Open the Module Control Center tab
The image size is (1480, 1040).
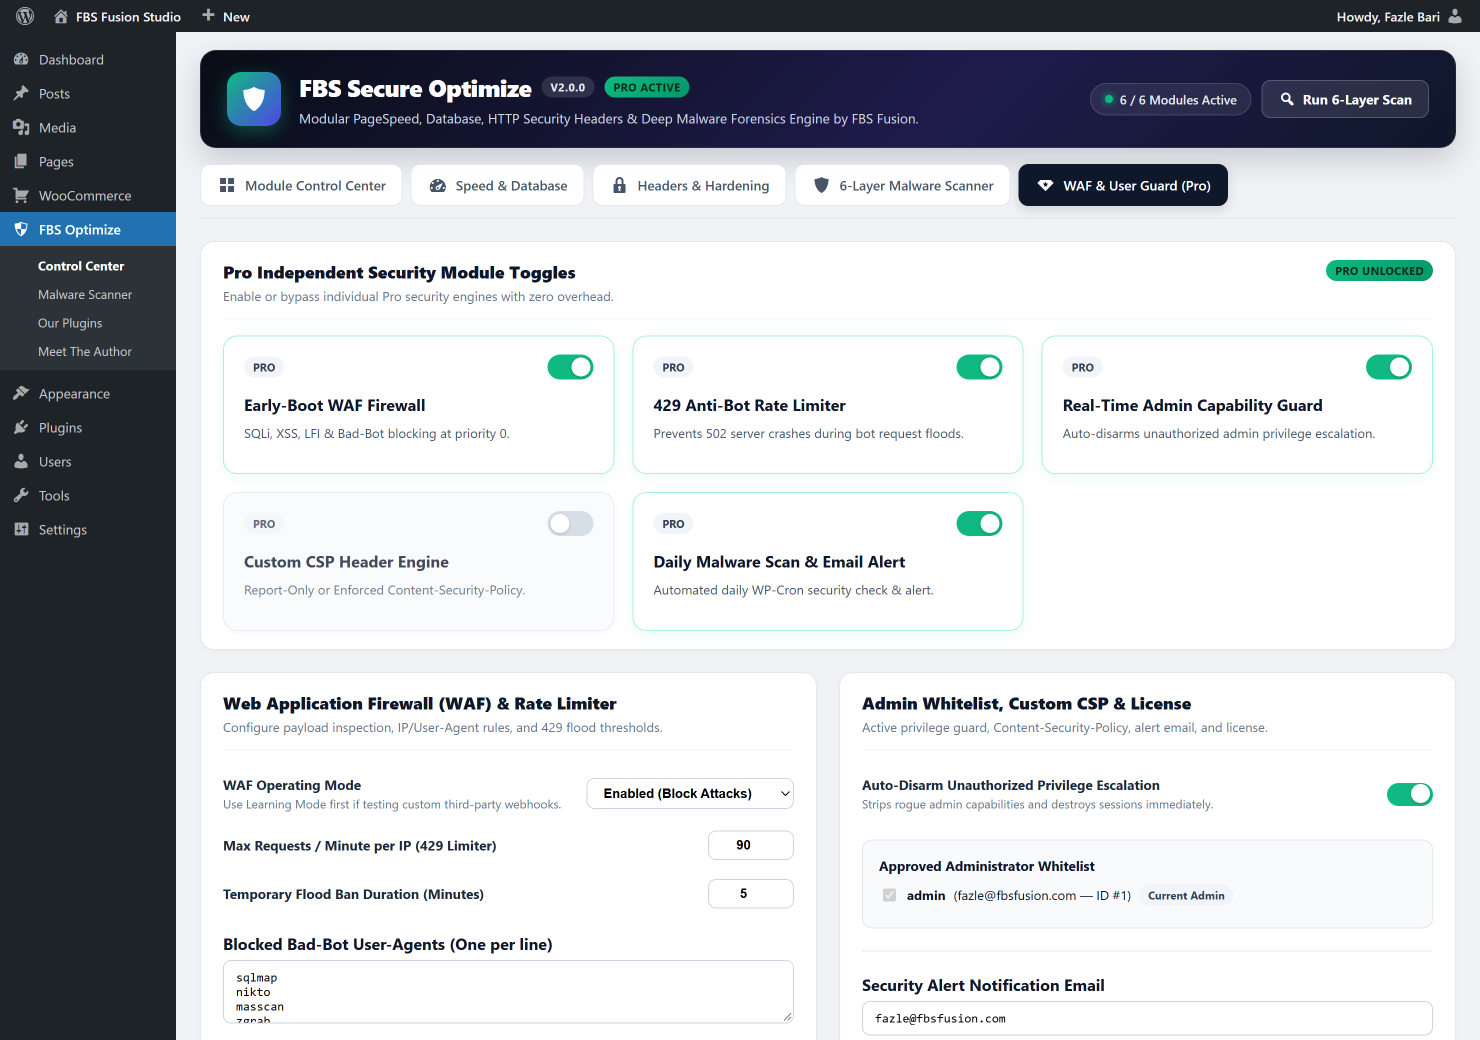(301, 185)
